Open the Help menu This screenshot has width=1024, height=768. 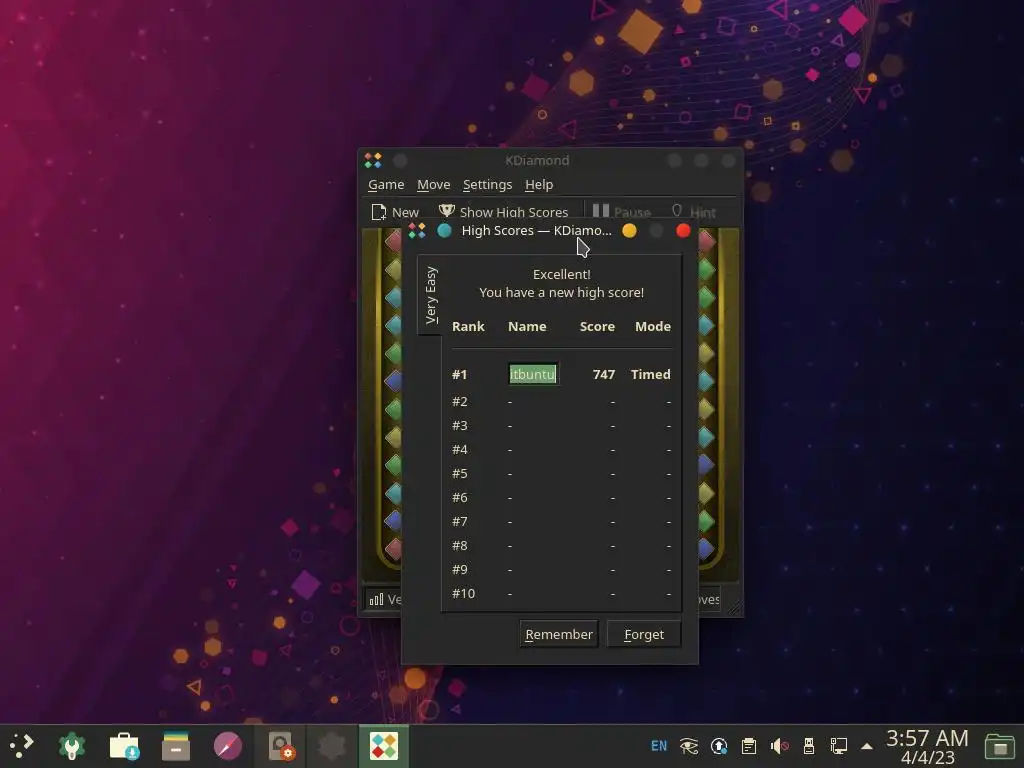[539, 185]
